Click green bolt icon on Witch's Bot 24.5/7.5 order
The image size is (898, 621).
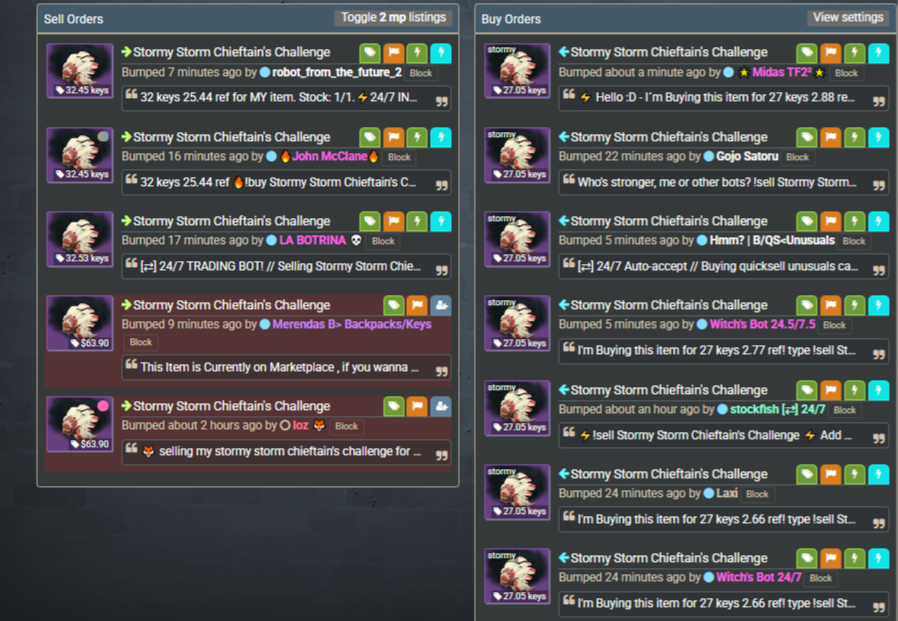click(x=854, y=306)
